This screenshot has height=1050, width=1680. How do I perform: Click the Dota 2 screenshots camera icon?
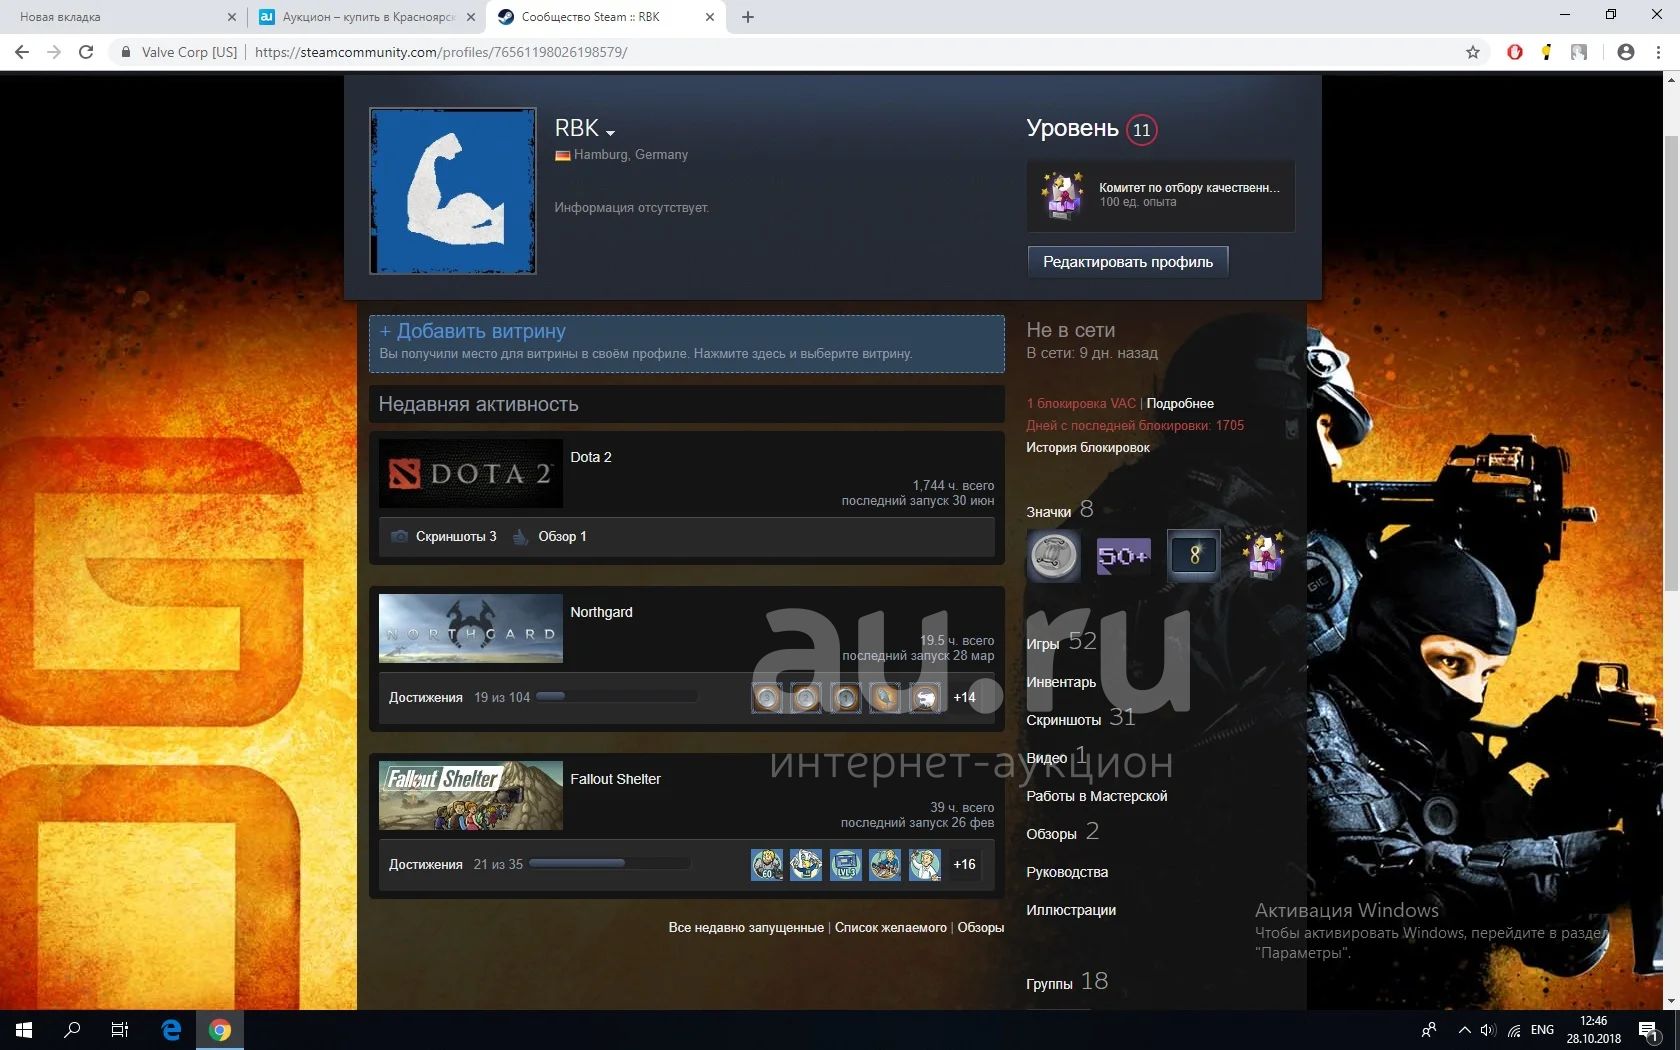[399, 536]
